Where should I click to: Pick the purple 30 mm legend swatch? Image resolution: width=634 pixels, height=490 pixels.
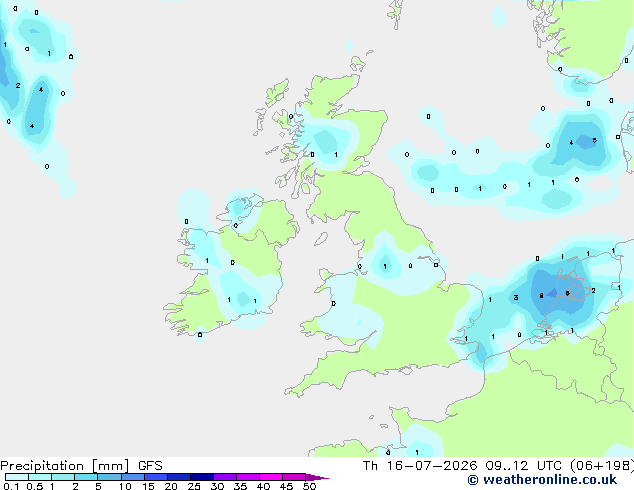point(225,477)
